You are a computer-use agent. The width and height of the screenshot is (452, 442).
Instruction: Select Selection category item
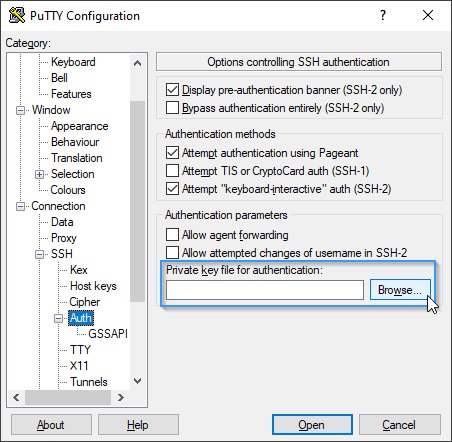[72, 174]
